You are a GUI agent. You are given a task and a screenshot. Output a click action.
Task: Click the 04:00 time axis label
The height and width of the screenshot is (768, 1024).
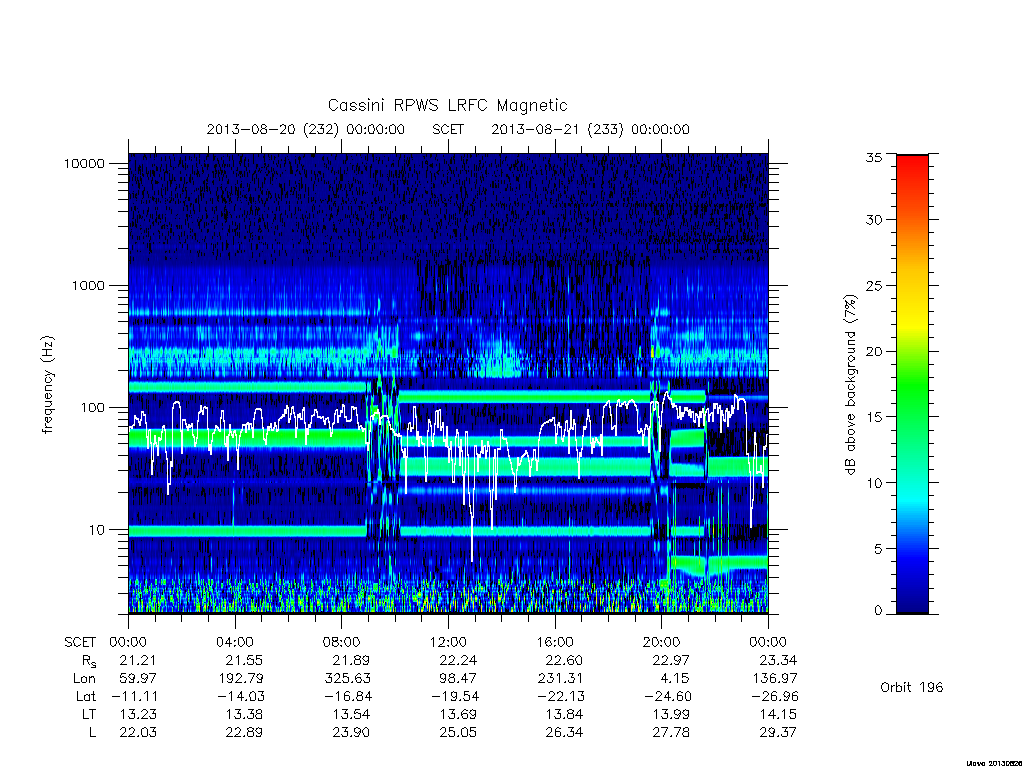tap(235, 642)
